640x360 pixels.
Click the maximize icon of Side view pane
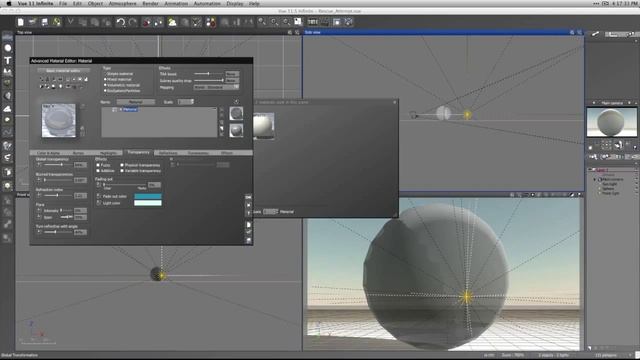[x=580, y=32]
